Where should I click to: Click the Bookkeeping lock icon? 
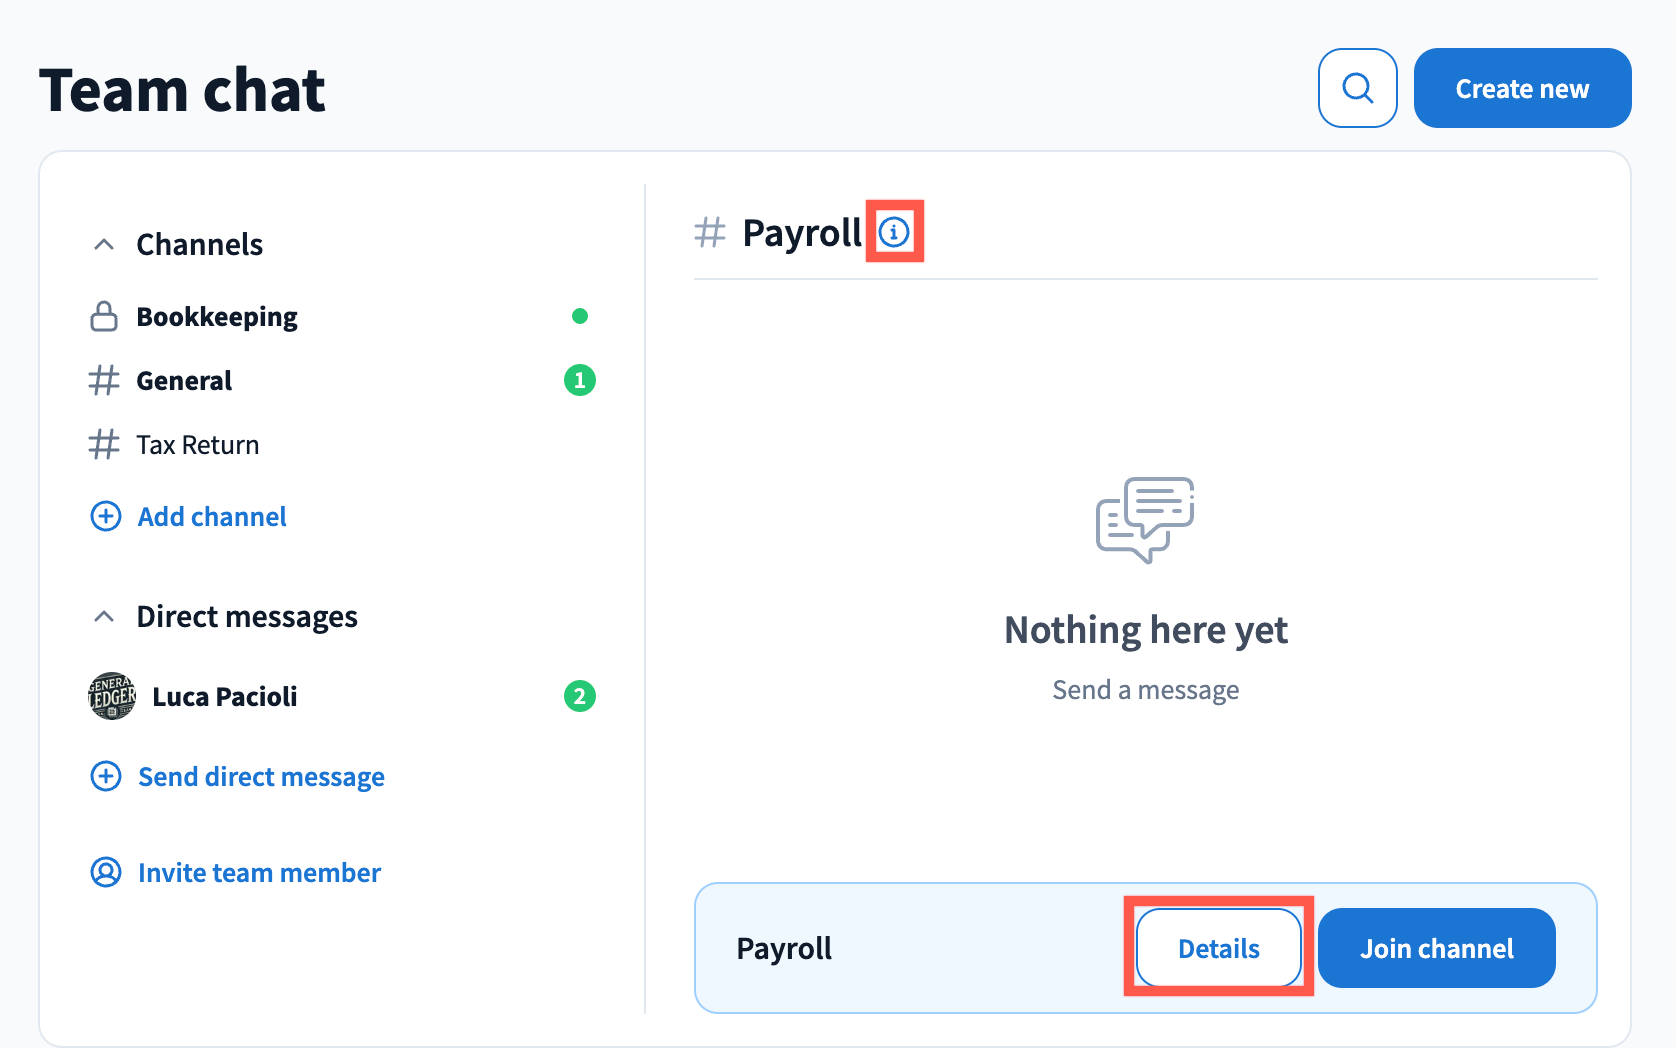point(104,316)
